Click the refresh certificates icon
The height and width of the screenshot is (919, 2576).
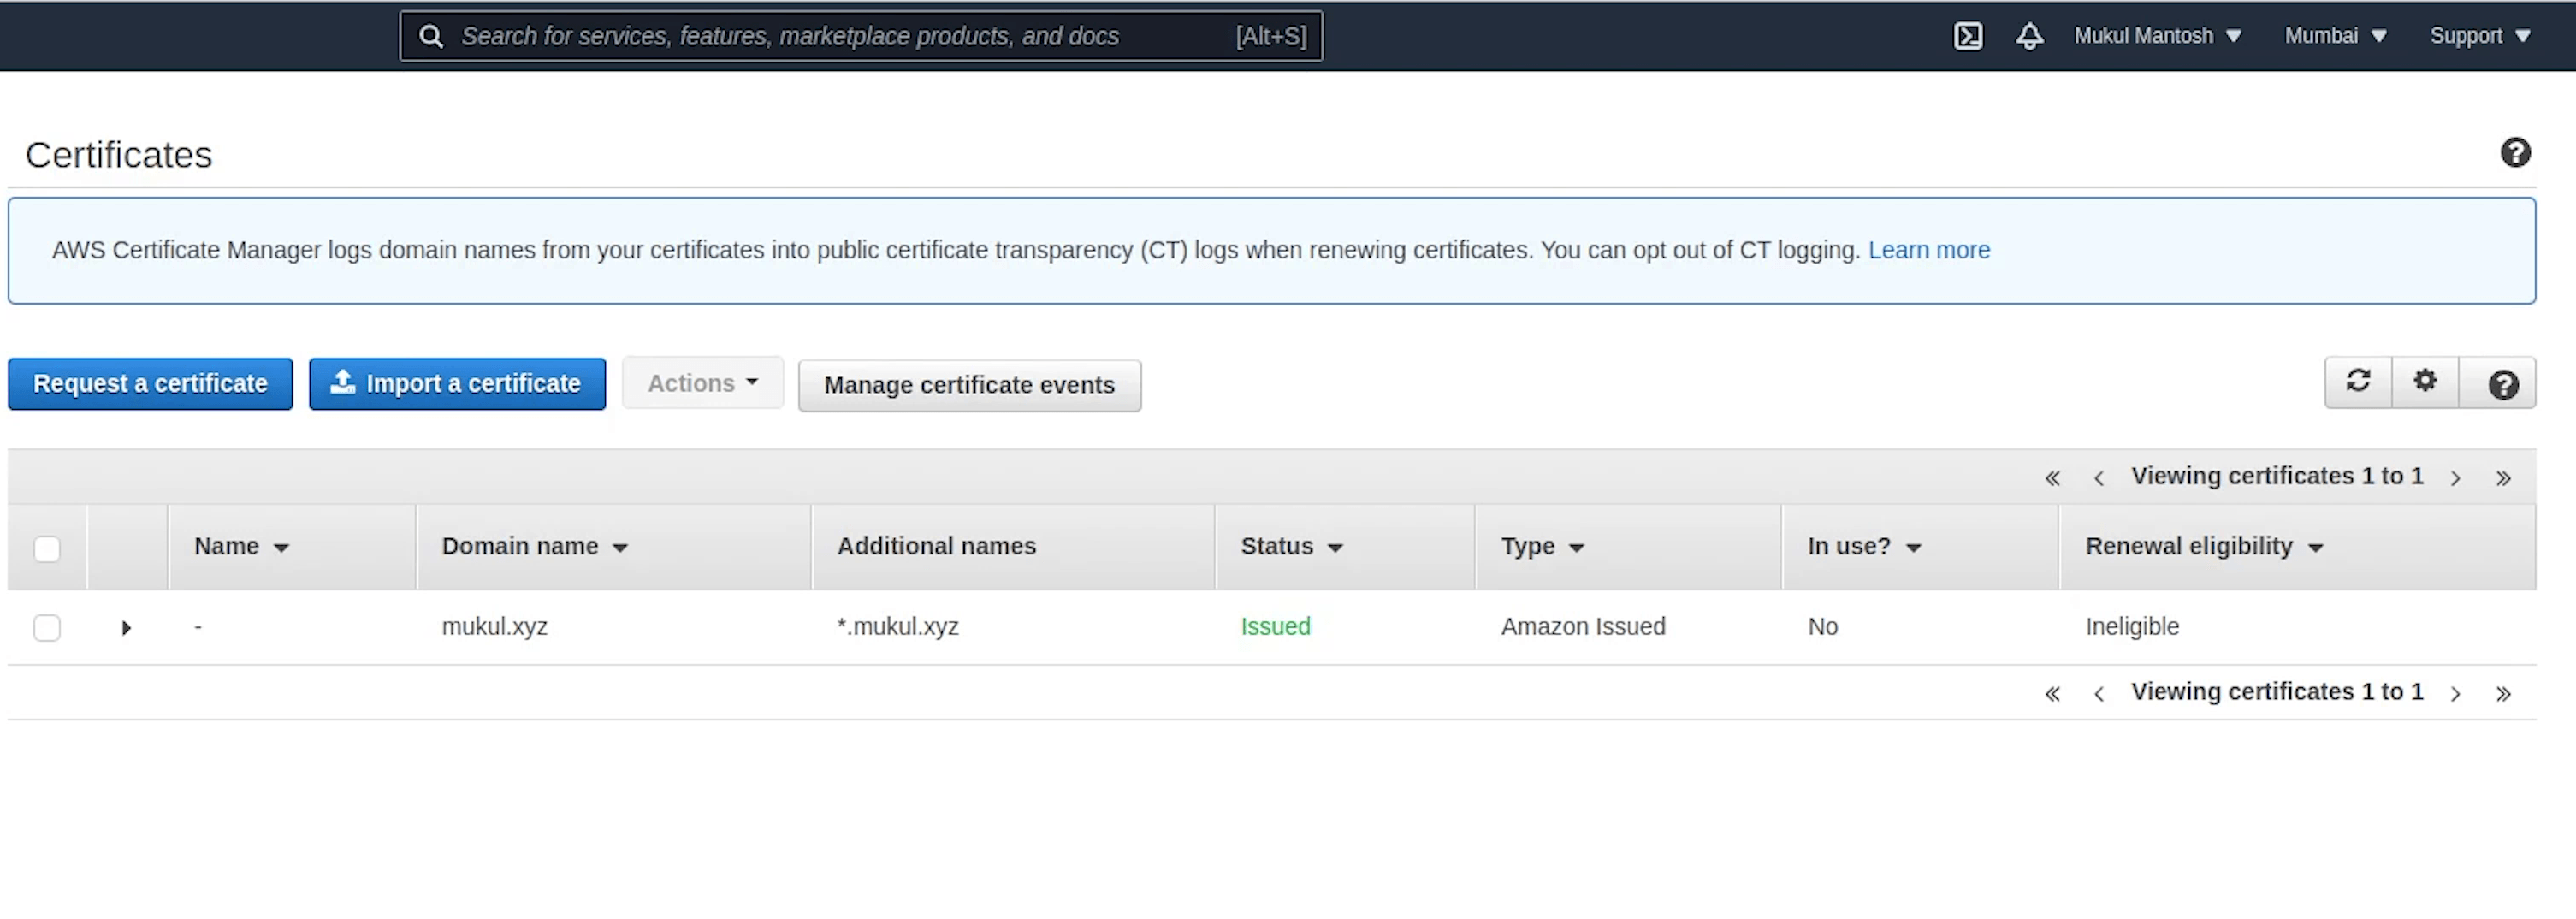click(2358, 382)
